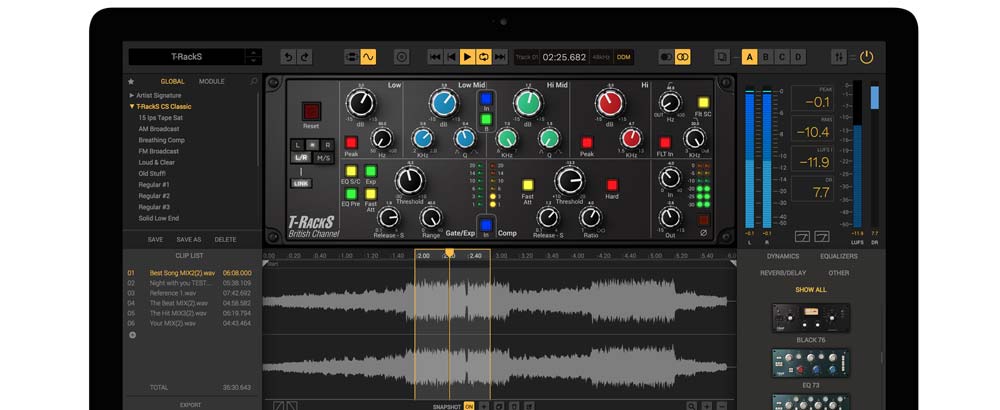Select the D comparison slot
This screenshot has height=410, width=1000.
(798, 57)
